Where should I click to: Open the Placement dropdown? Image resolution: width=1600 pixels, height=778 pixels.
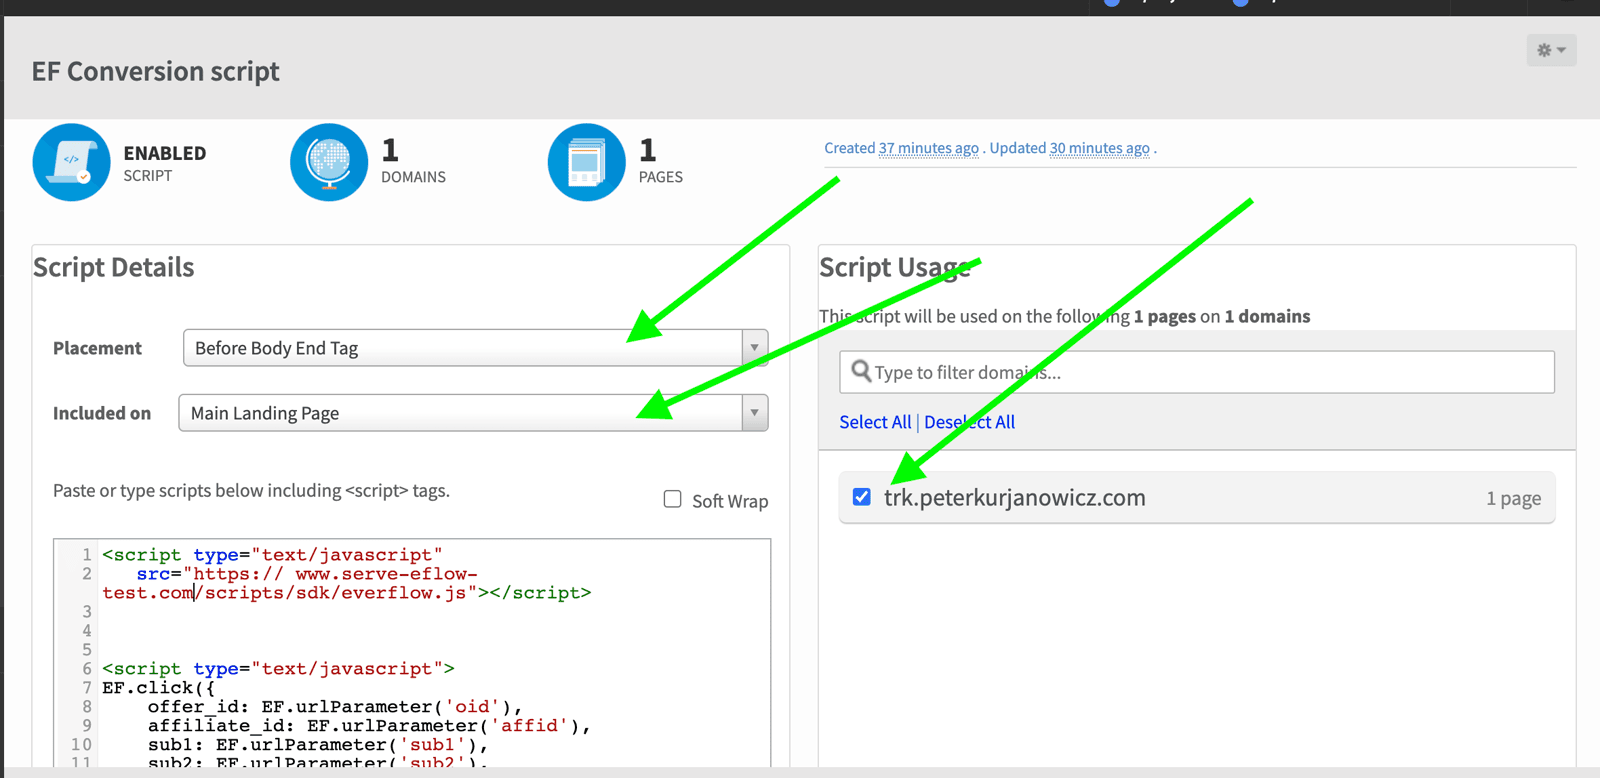476,348
